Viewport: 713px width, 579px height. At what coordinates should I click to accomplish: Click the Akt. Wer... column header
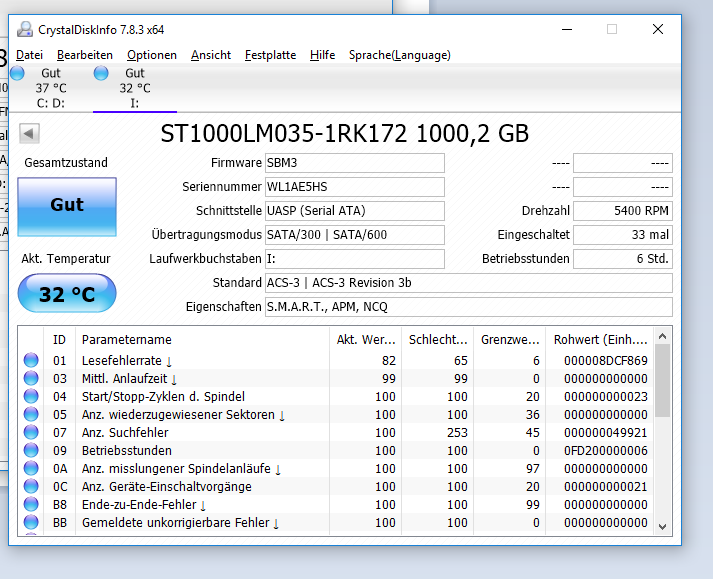point(366,340)
